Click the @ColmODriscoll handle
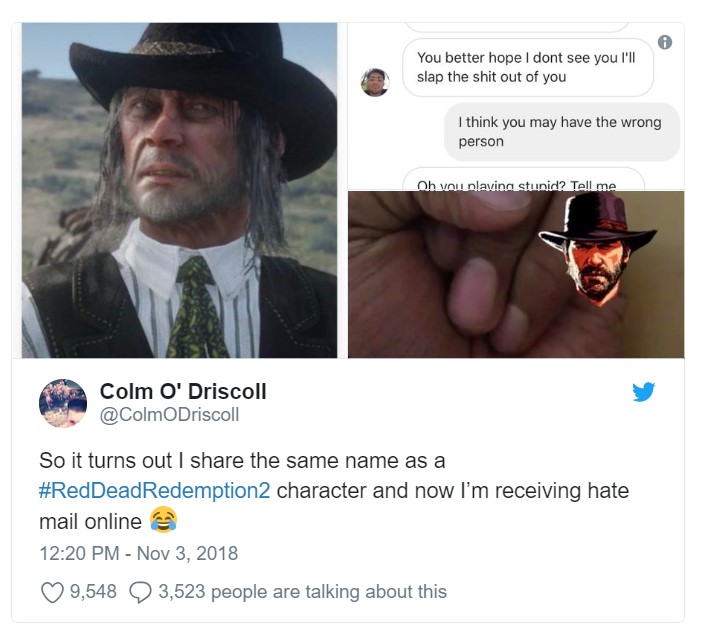Screen dimensions: 707x637 (x=170, y=414)
